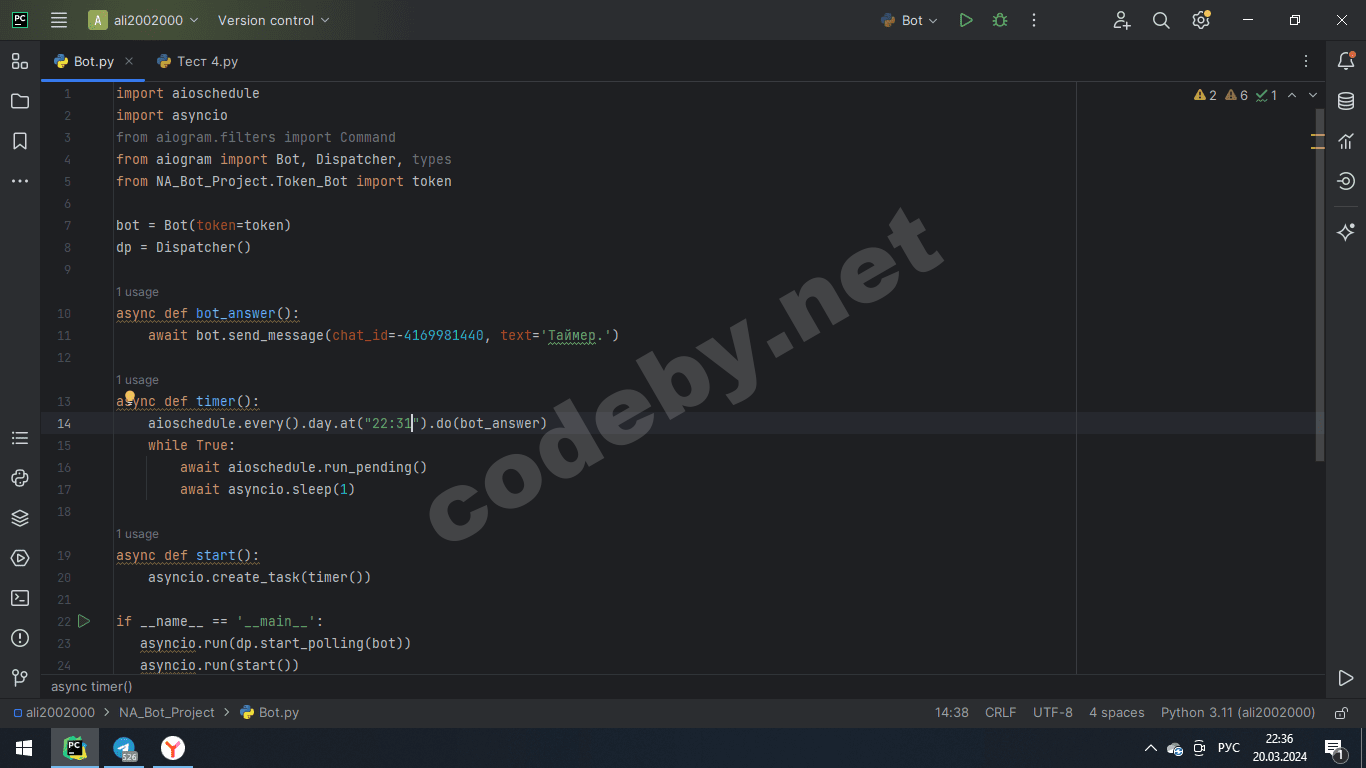Viewport: 1366px width, 768px height.
Task: Open Telegram from the taskbar
Action: pyautogui.click(x=124, y=748)
